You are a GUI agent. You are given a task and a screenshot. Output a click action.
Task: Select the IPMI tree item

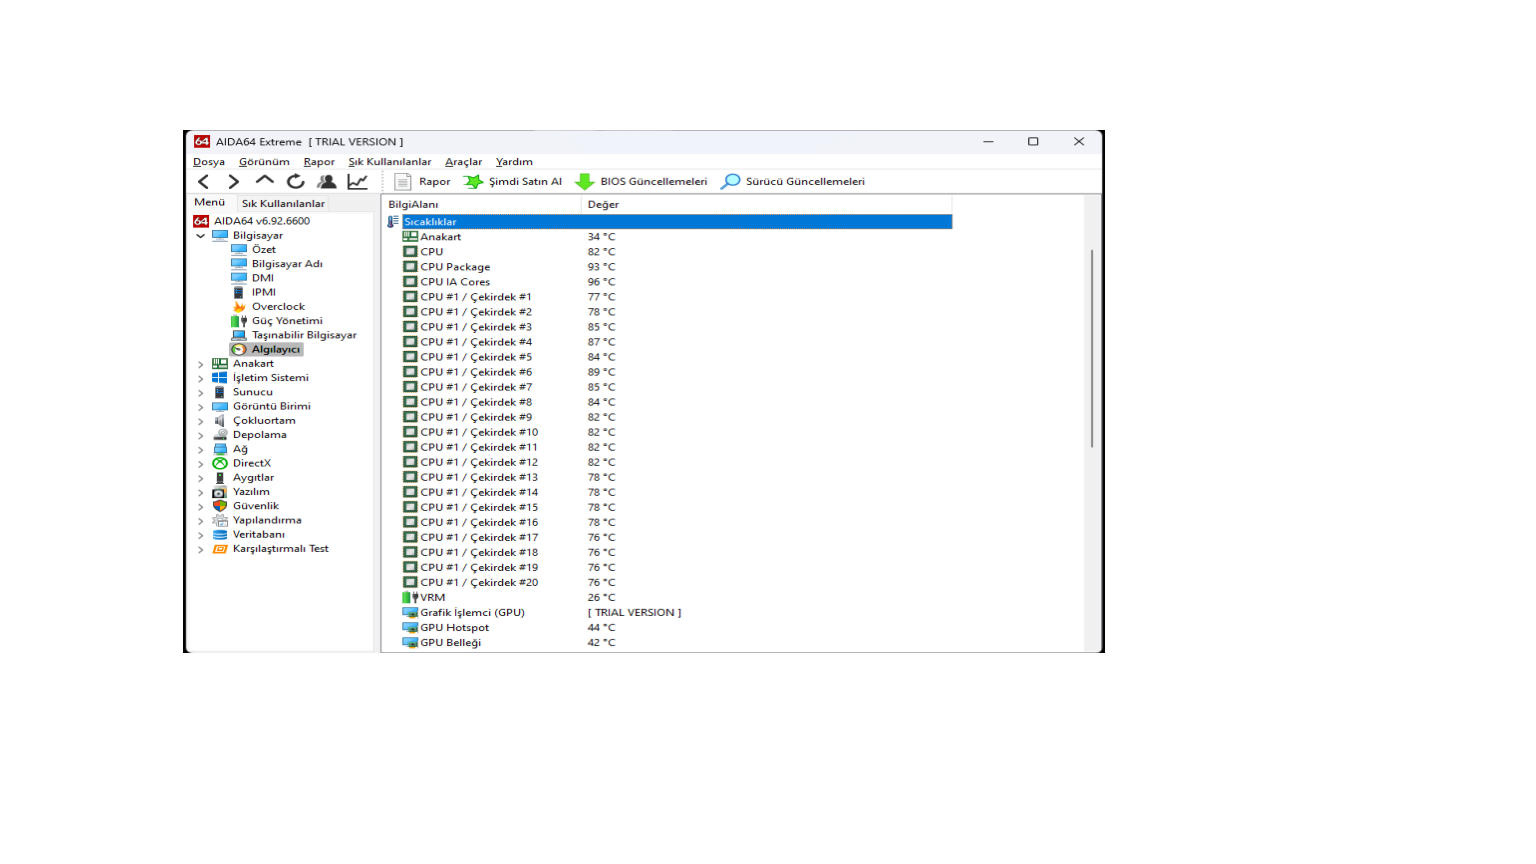point(254,292)
